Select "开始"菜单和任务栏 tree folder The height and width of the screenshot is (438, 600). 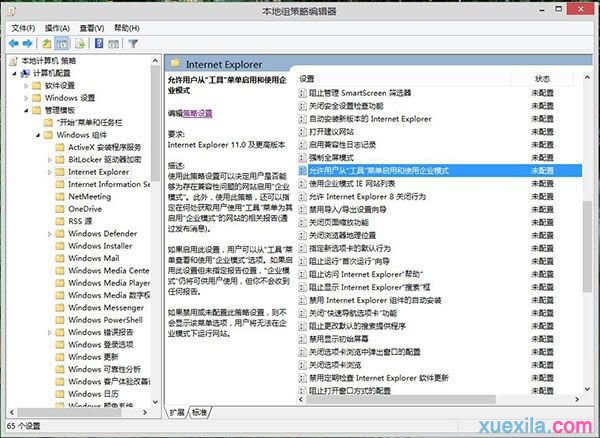(89, 123)
